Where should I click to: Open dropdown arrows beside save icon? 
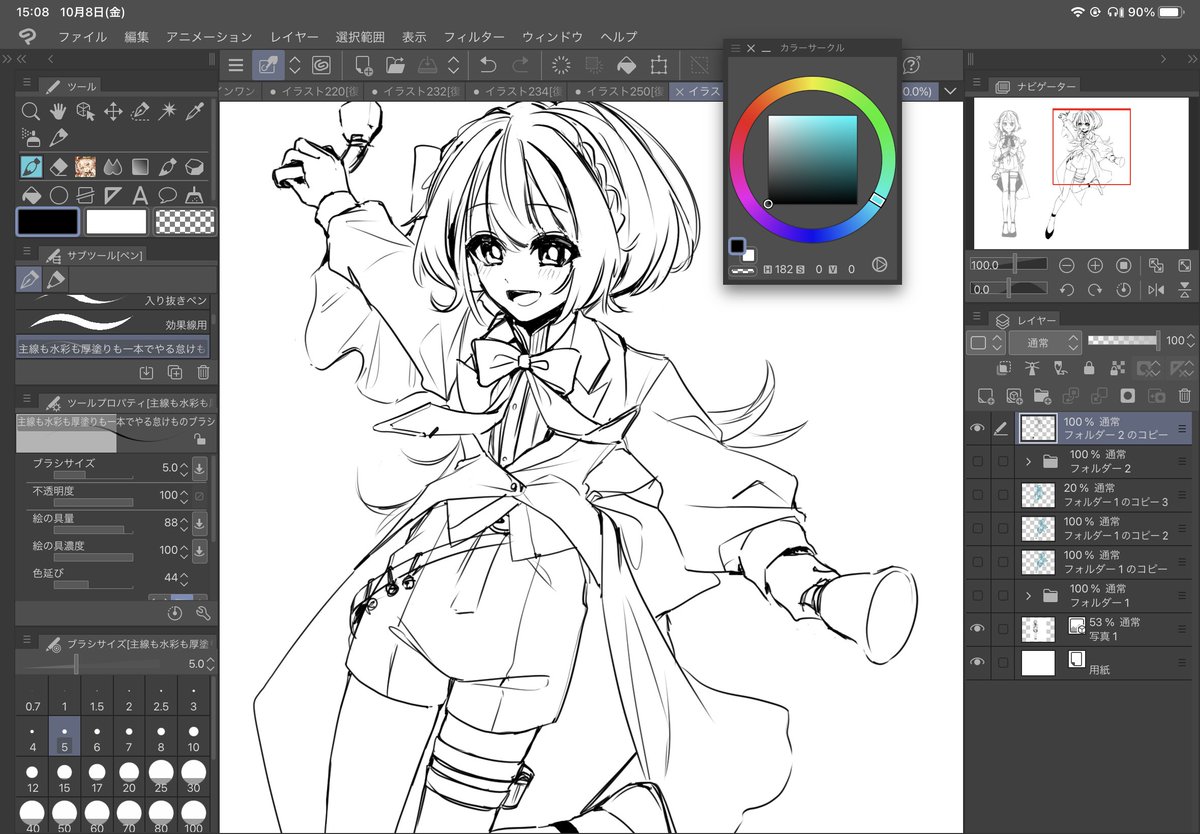(453, 66)
